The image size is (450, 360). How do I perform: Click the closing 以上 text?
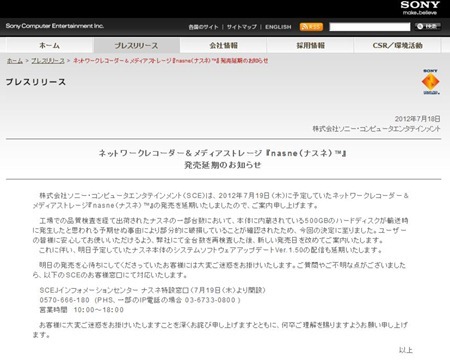coord(406,350)
